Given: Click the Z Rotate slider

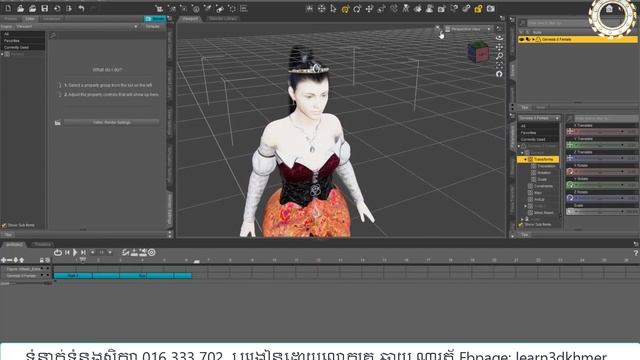Looking at the screenshot, I should click(x=602, y=198).
